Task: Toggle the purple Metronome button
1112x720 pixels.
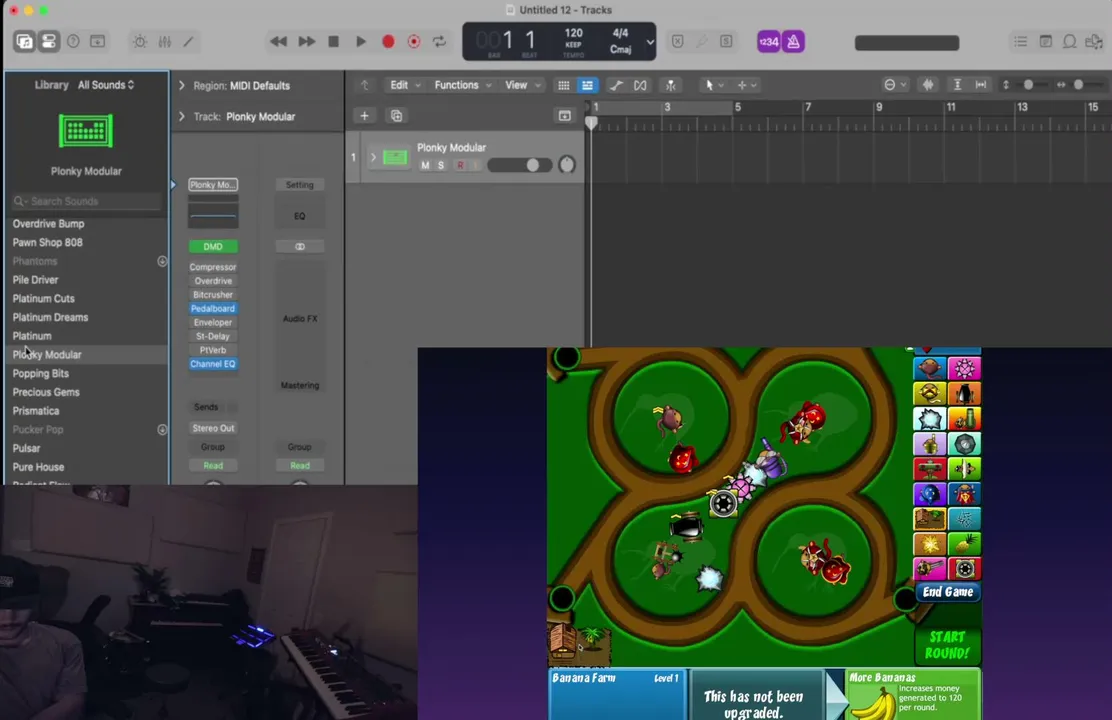Action: 793,42
